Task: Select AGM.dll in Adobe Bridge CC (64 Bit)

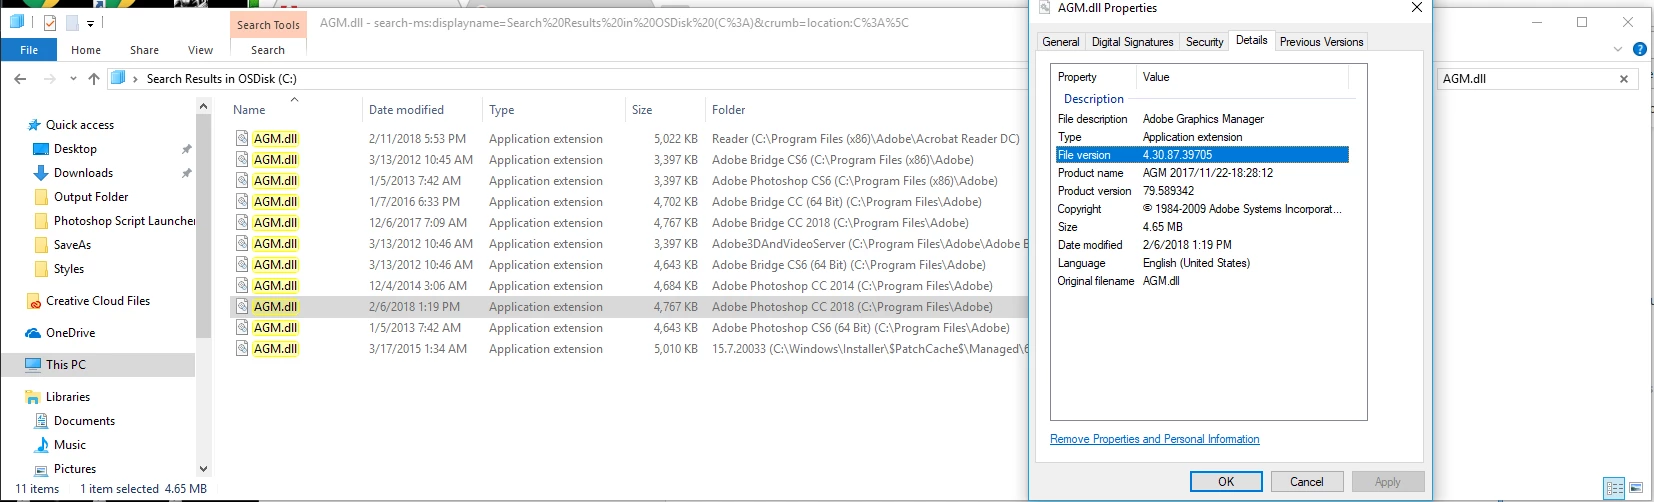Action: [630, 202]
